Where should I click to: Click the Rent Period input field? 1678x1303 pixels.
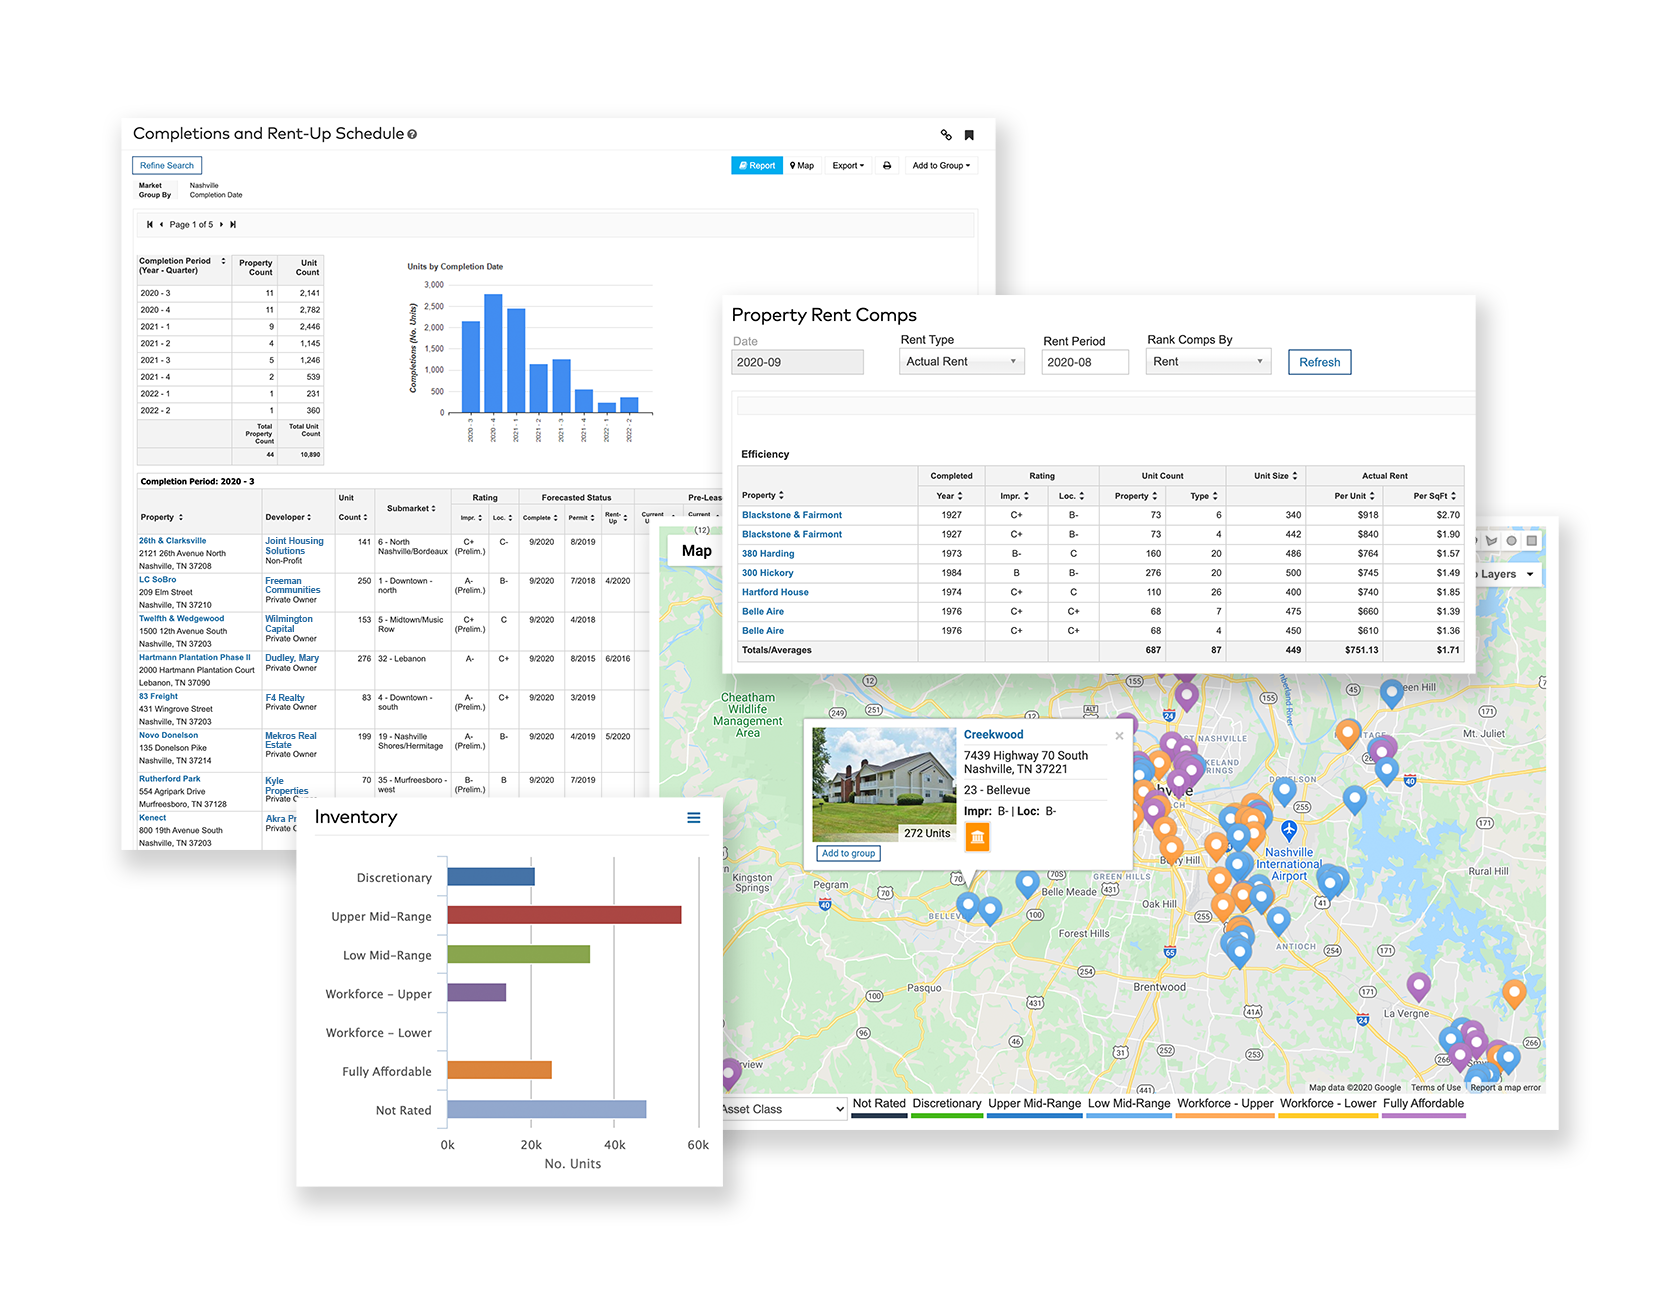coord(1084,362)
